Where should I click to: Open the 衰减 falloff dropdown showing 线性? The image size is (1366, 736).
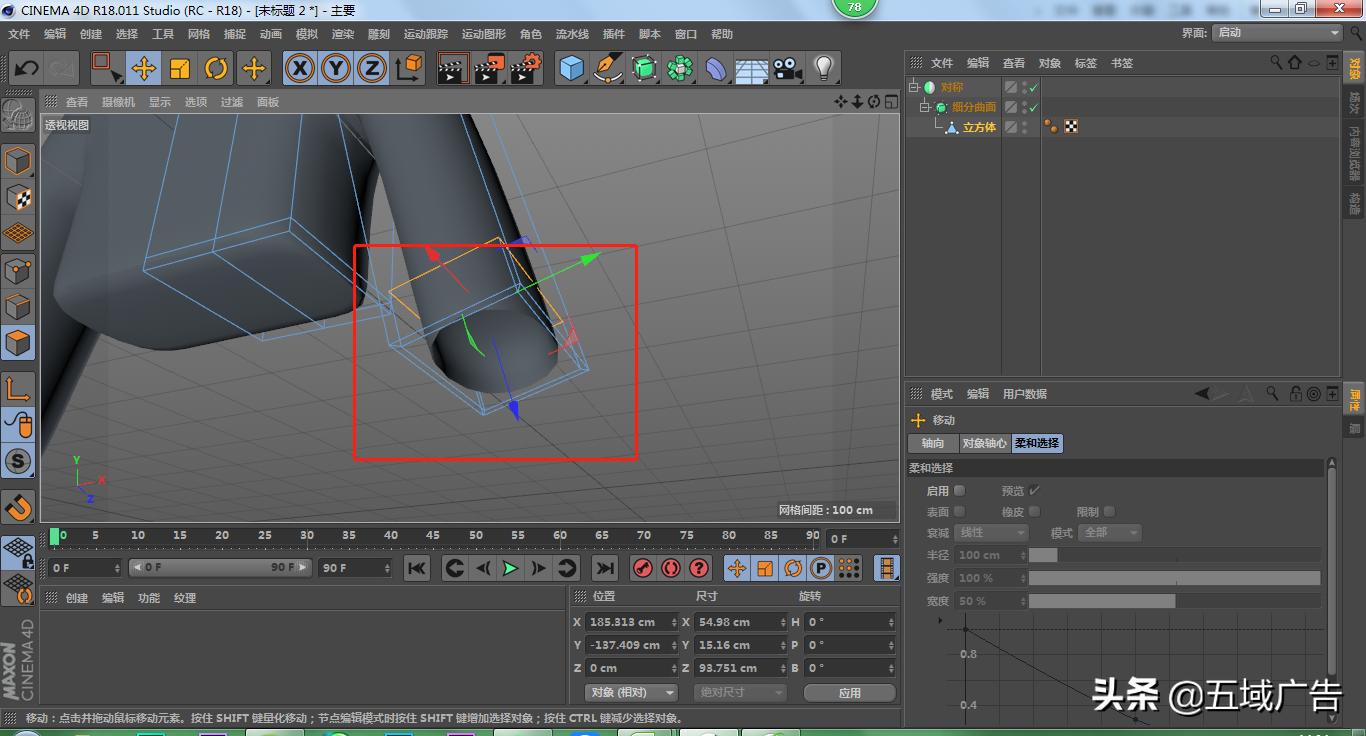[990, 532]
